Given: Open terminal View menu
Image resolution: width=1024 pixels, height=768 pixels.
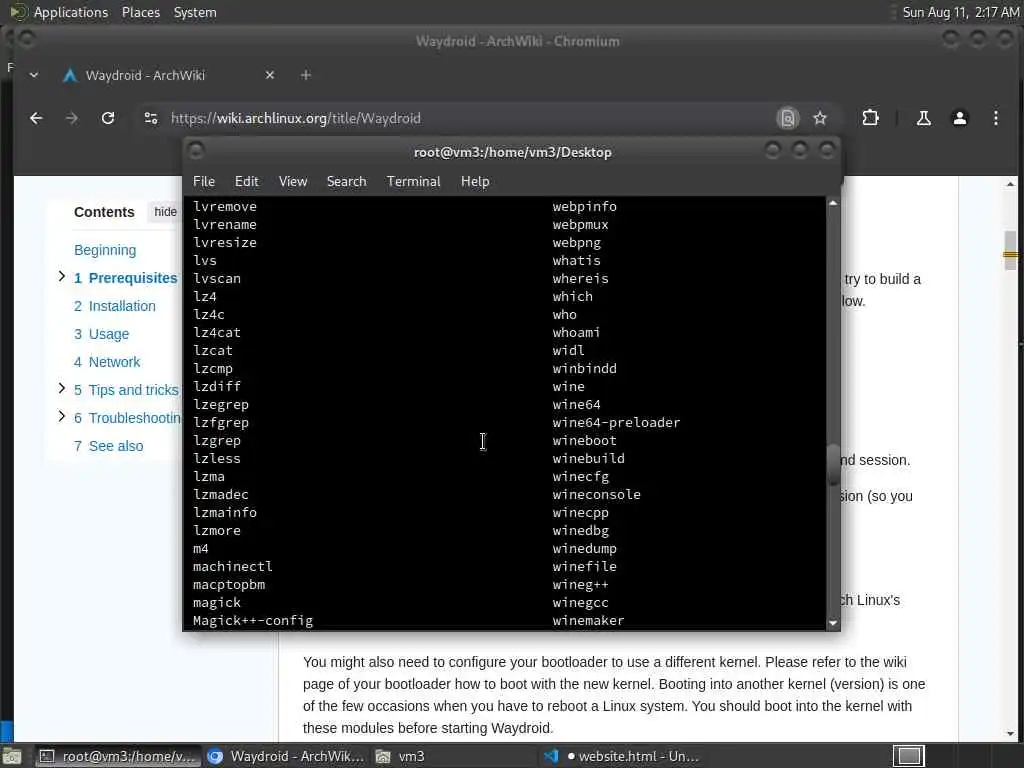Looking at the screenshot, I should point(293,182).
